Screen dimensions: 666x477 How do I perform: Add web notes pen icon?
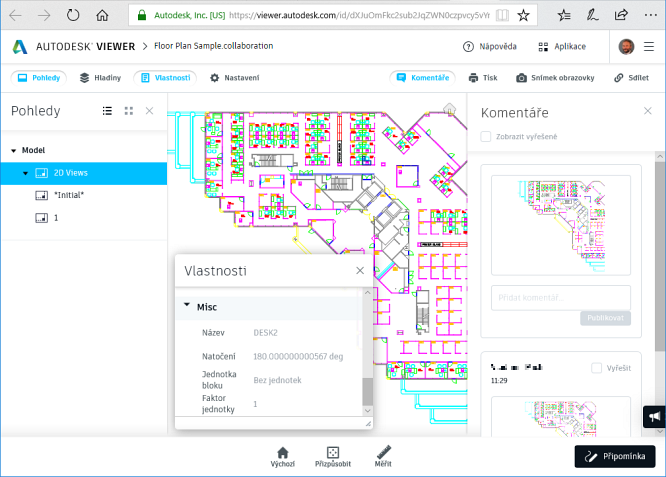coord(592,16)
